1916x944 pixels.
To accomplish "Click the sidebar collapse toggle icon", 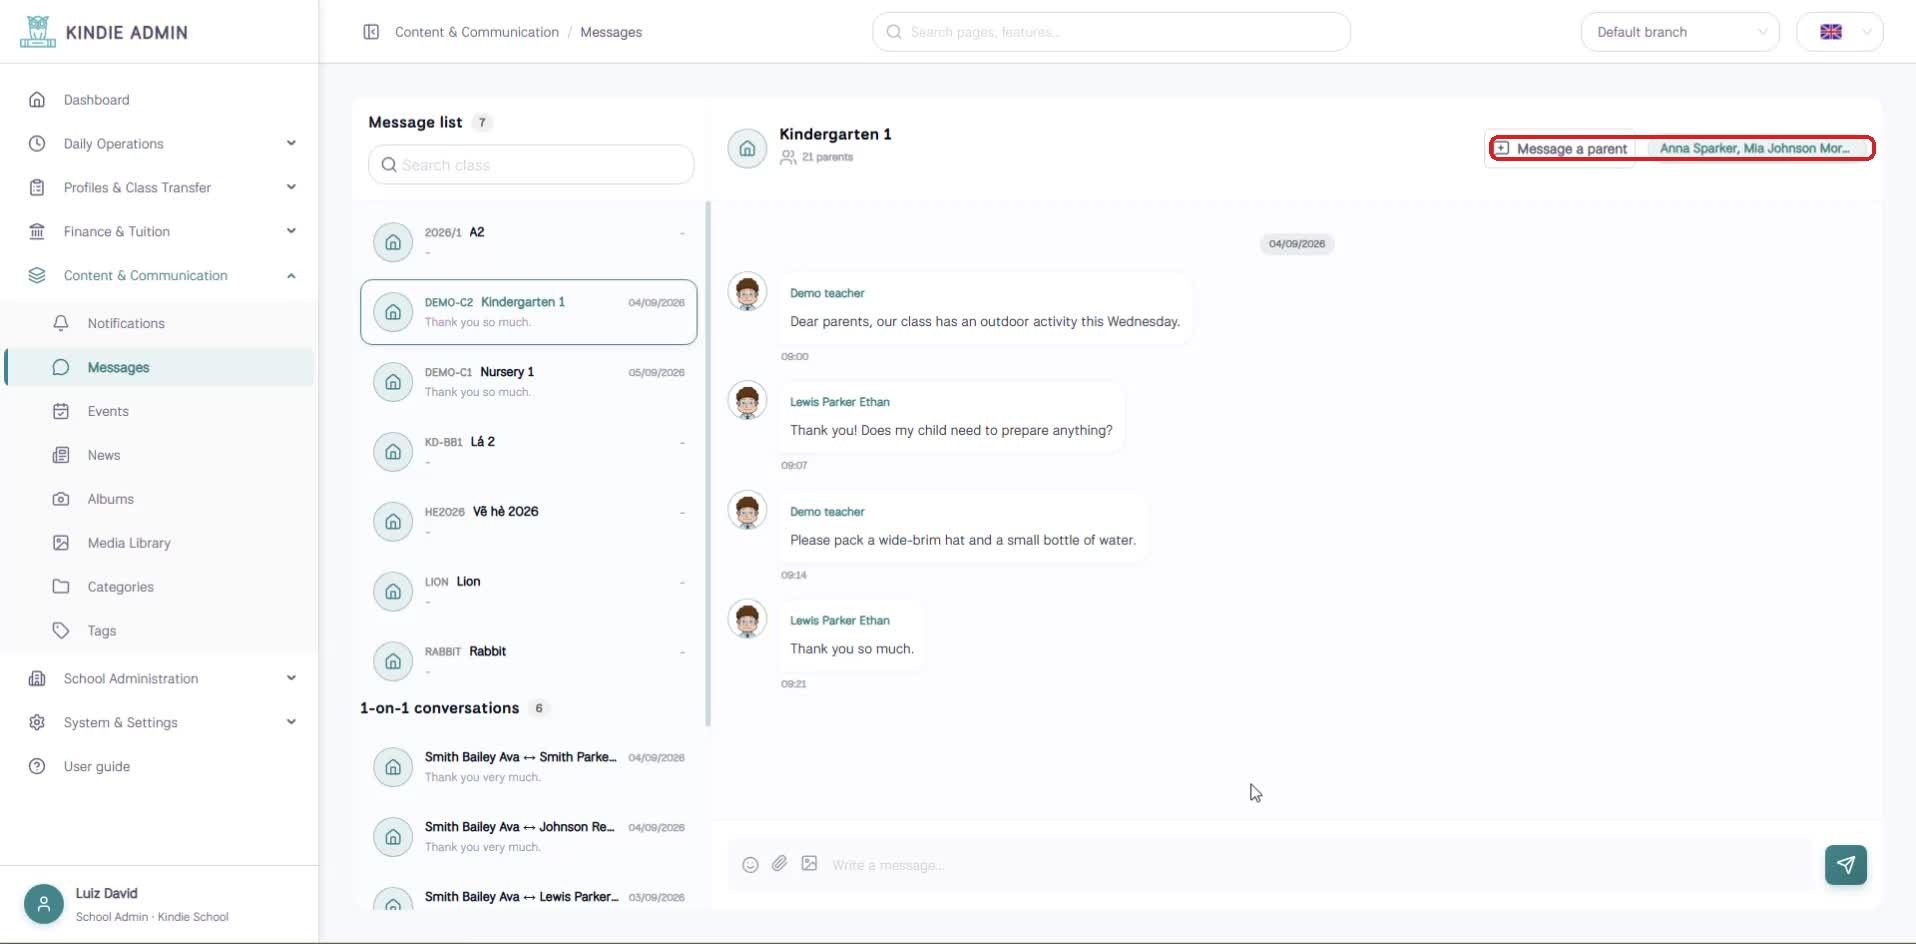I will click(371, 32).
